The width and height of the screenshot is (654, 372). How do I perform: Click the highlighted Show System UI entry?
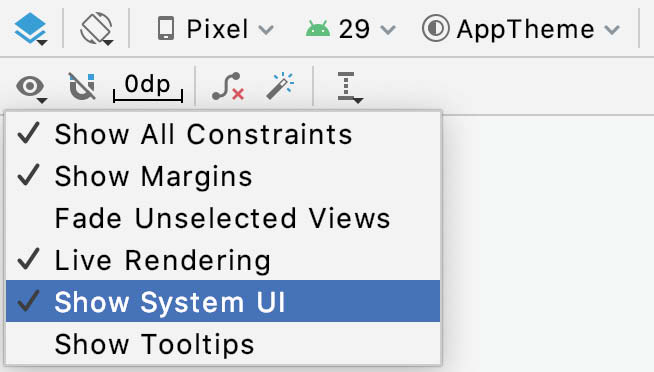223,301
